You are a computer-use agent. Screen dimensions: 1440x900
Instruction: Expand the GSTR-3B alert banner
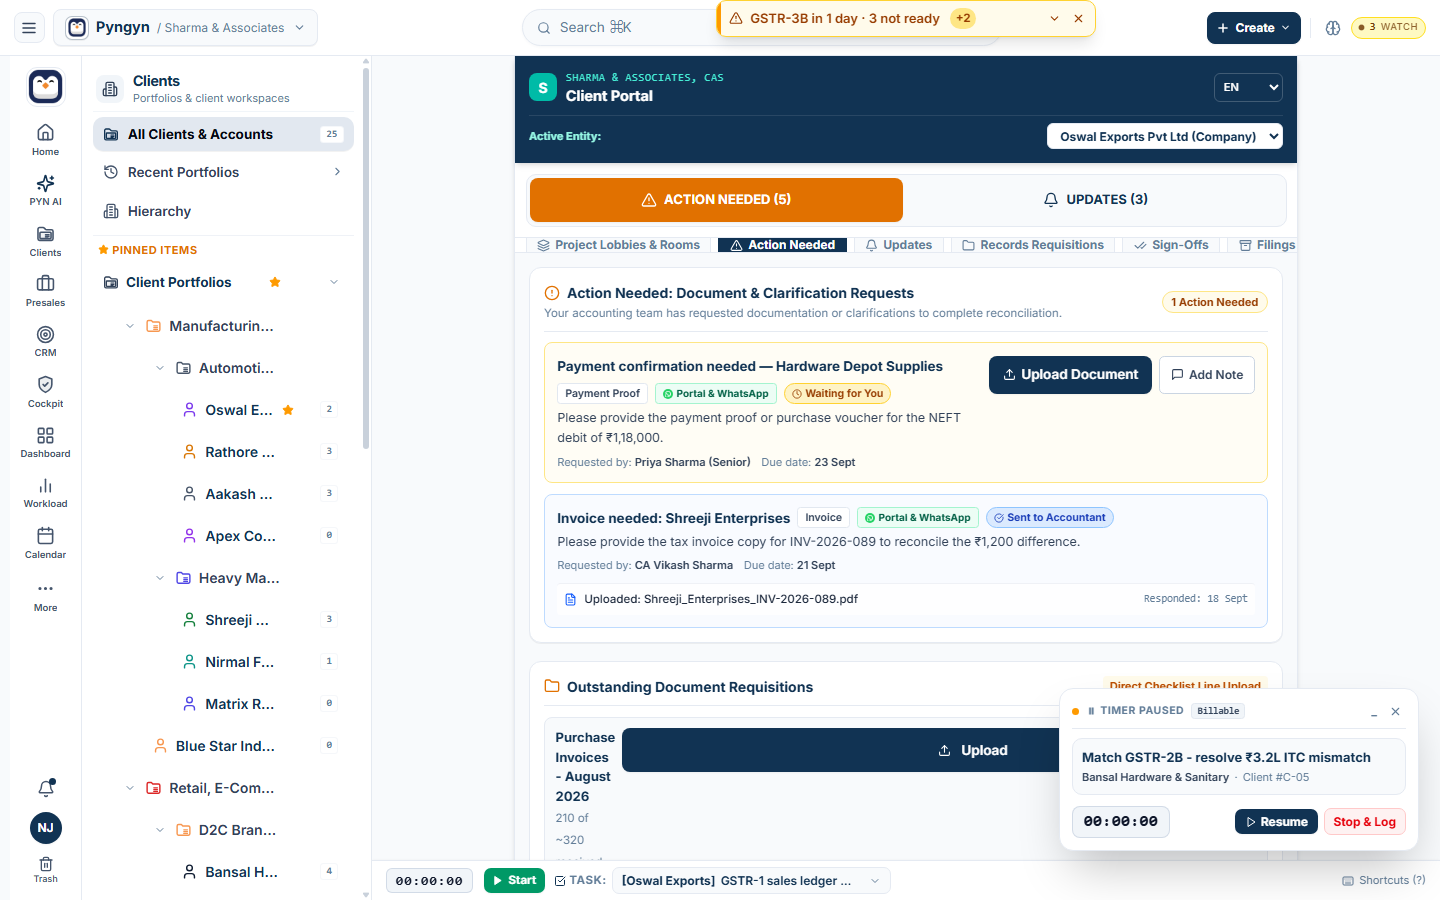tap(1054, 19)
